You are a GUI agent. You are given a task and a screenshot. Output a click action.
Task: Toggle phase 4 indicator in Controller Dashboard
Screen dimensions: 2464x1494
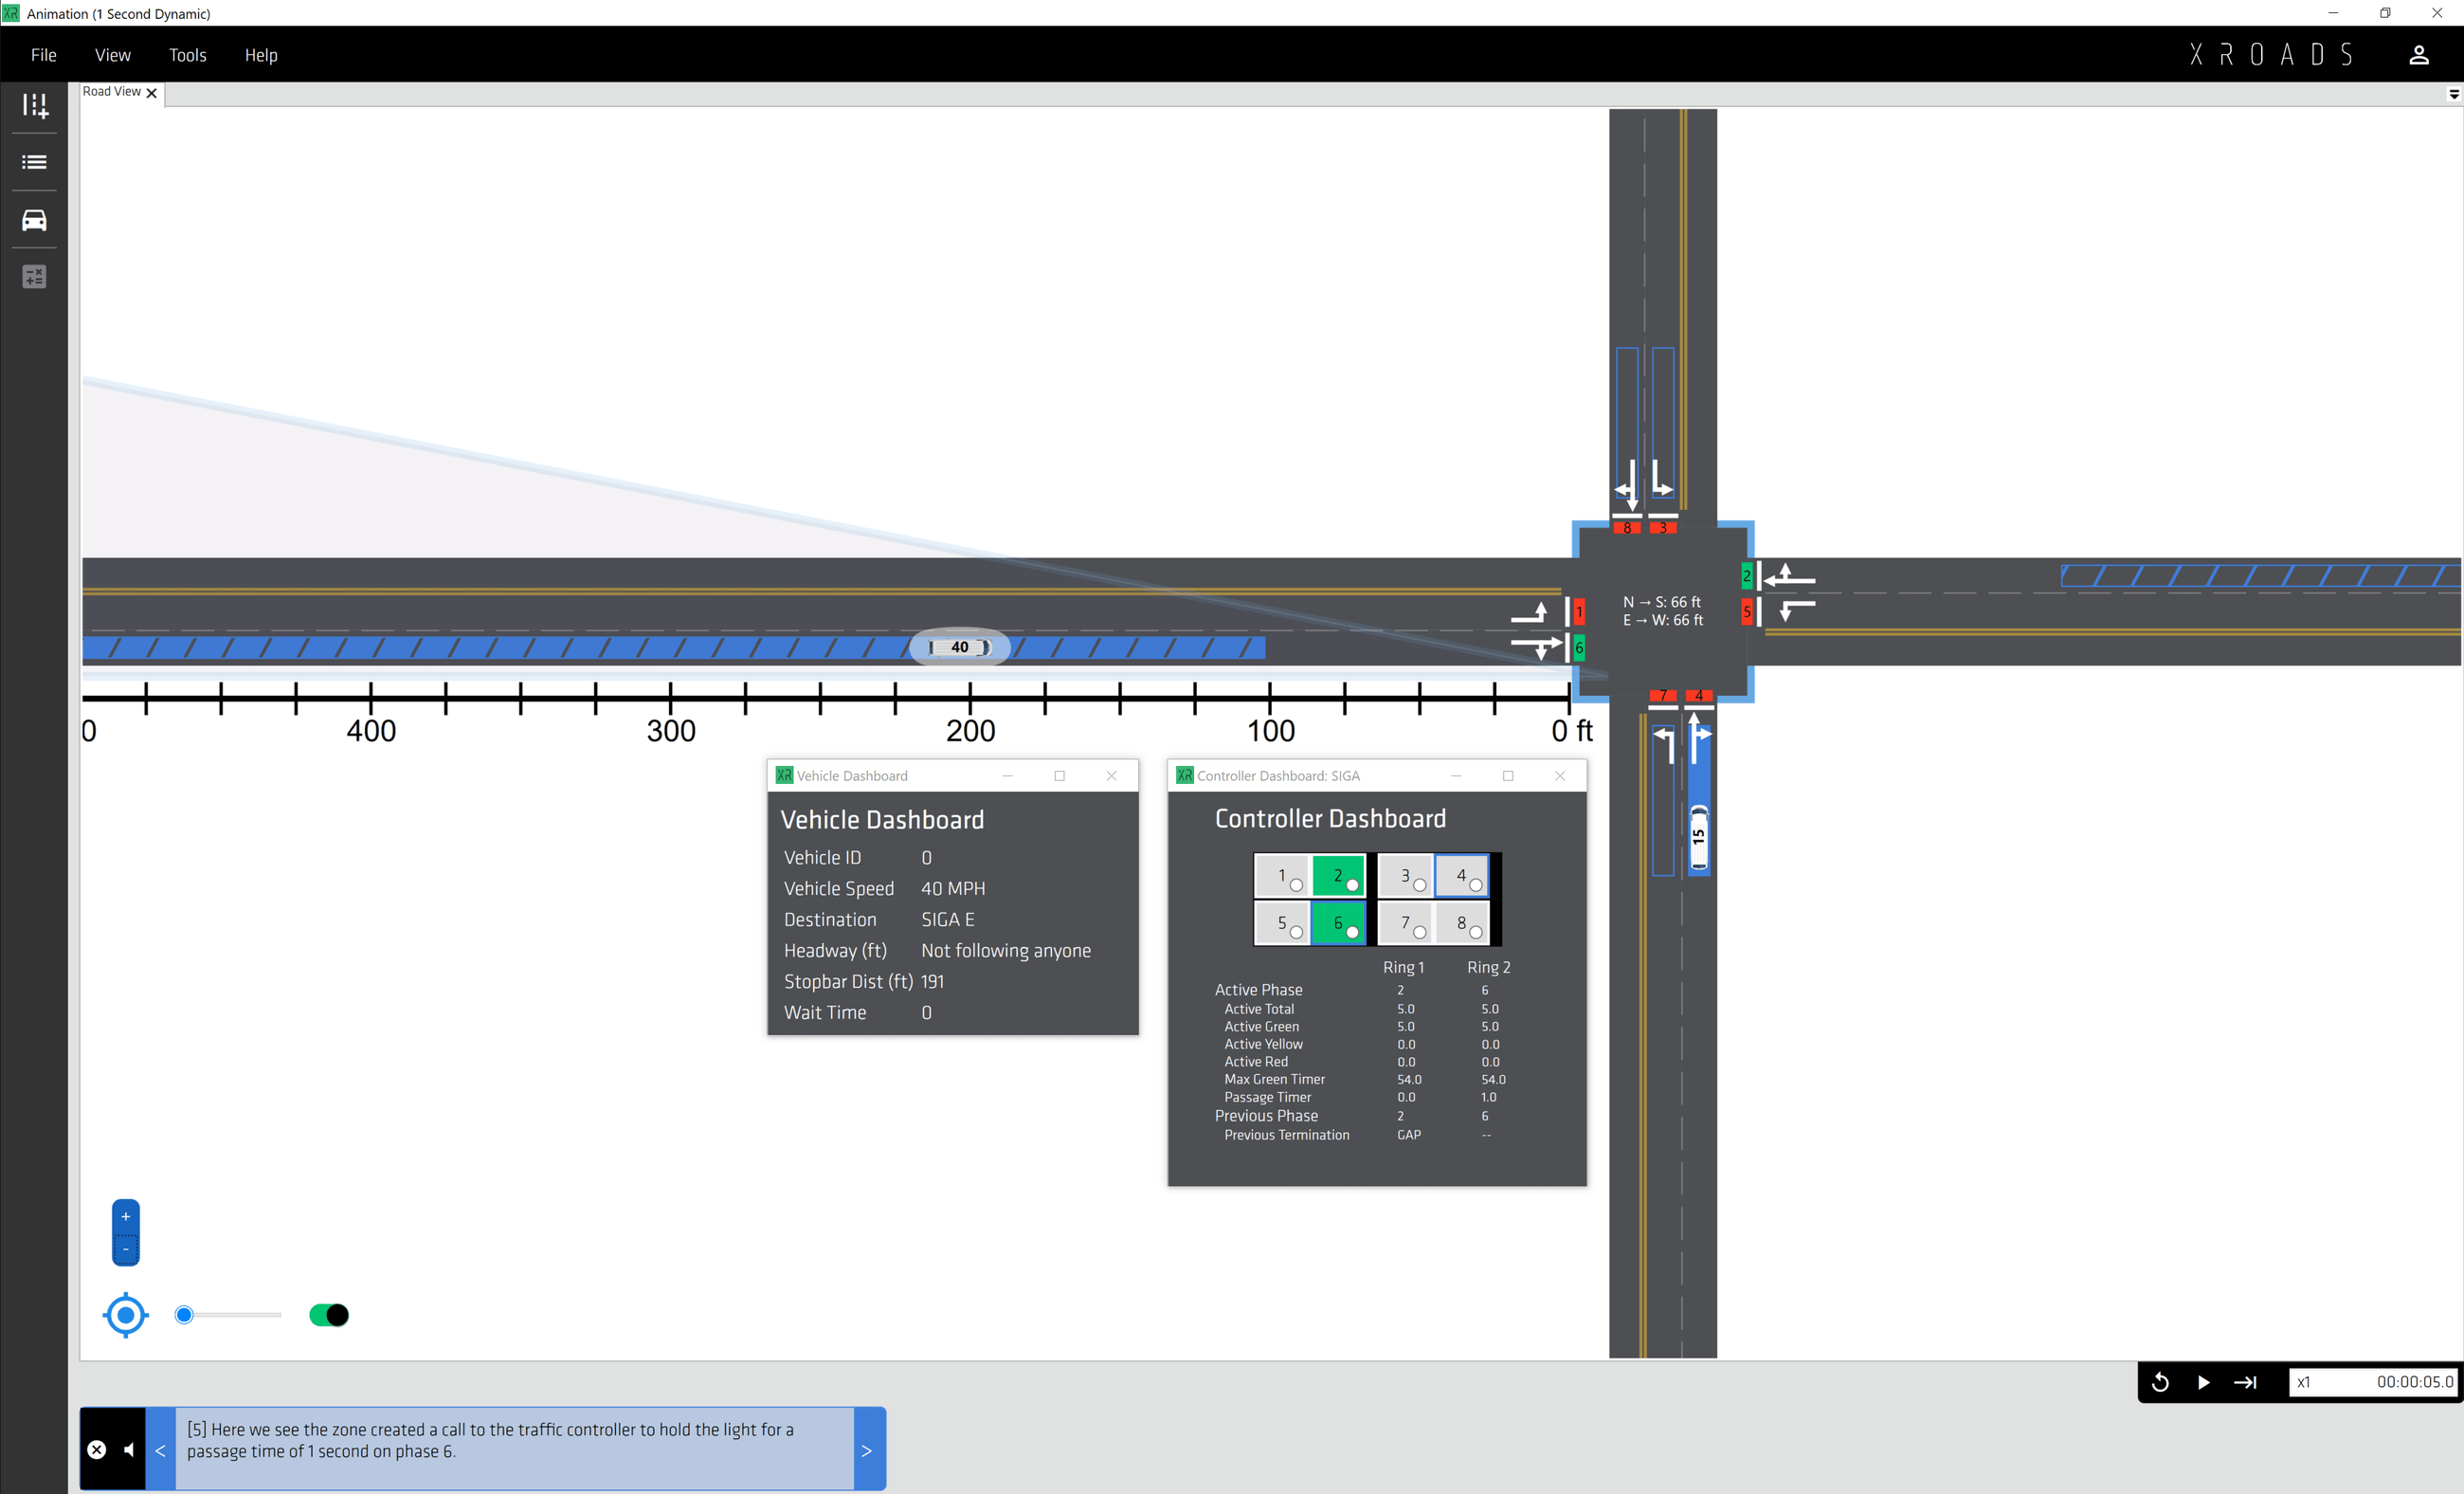click(x=1462, y=876)
